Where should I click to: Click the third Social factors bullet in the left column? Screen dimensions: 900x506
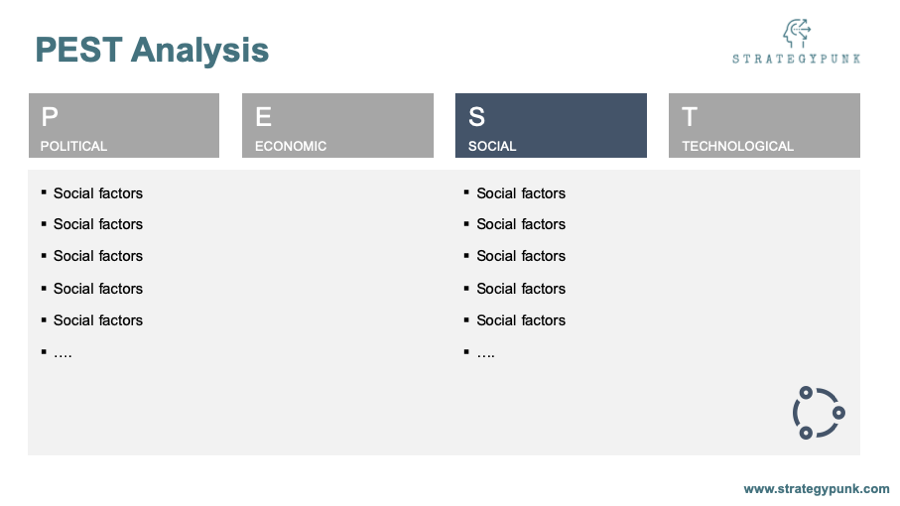[x=98, y=256]
